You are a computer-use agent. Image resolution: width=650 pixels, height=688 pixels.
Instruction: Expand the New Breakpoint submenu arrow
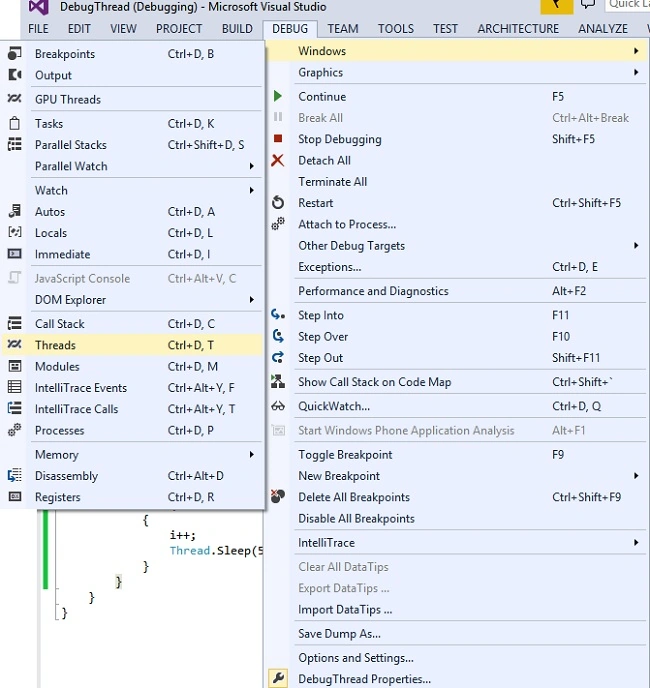[636, 476]
